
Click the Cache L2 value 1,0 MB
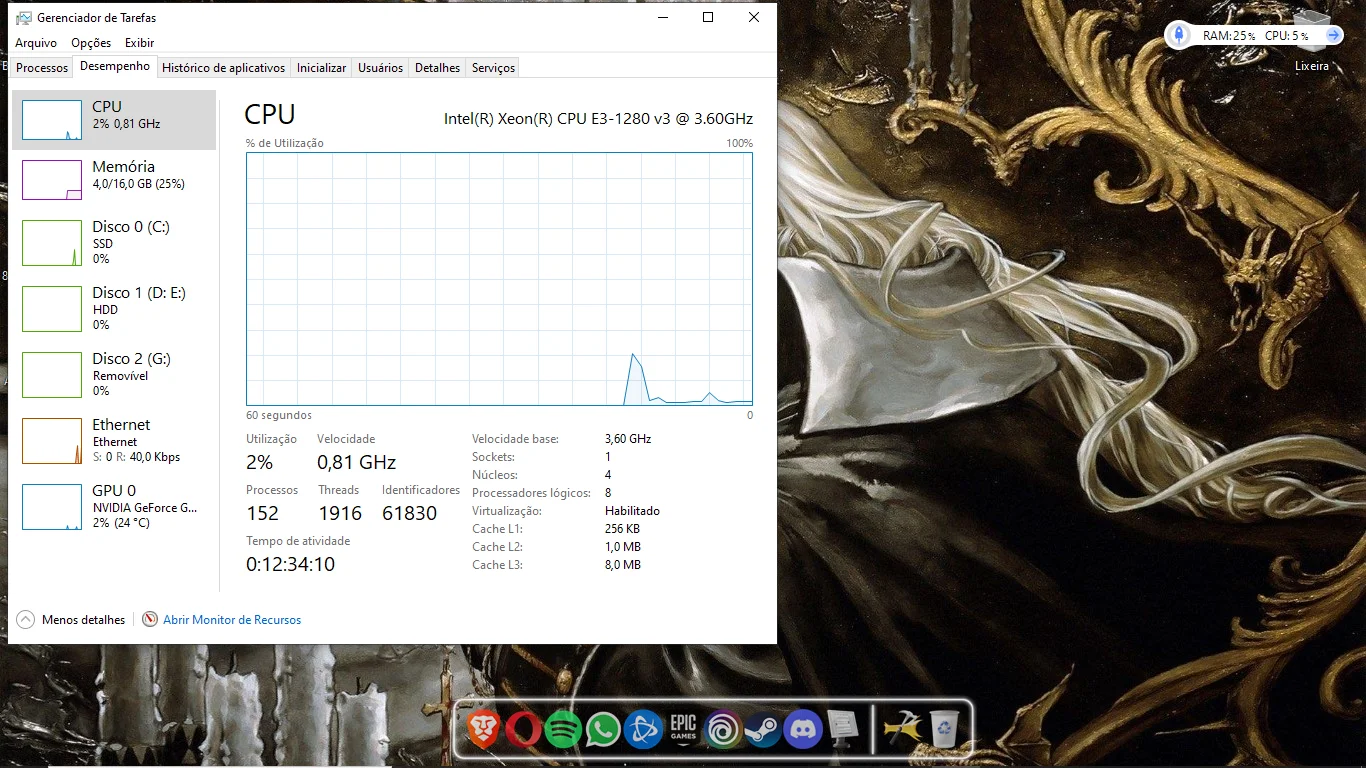[623, 547]
